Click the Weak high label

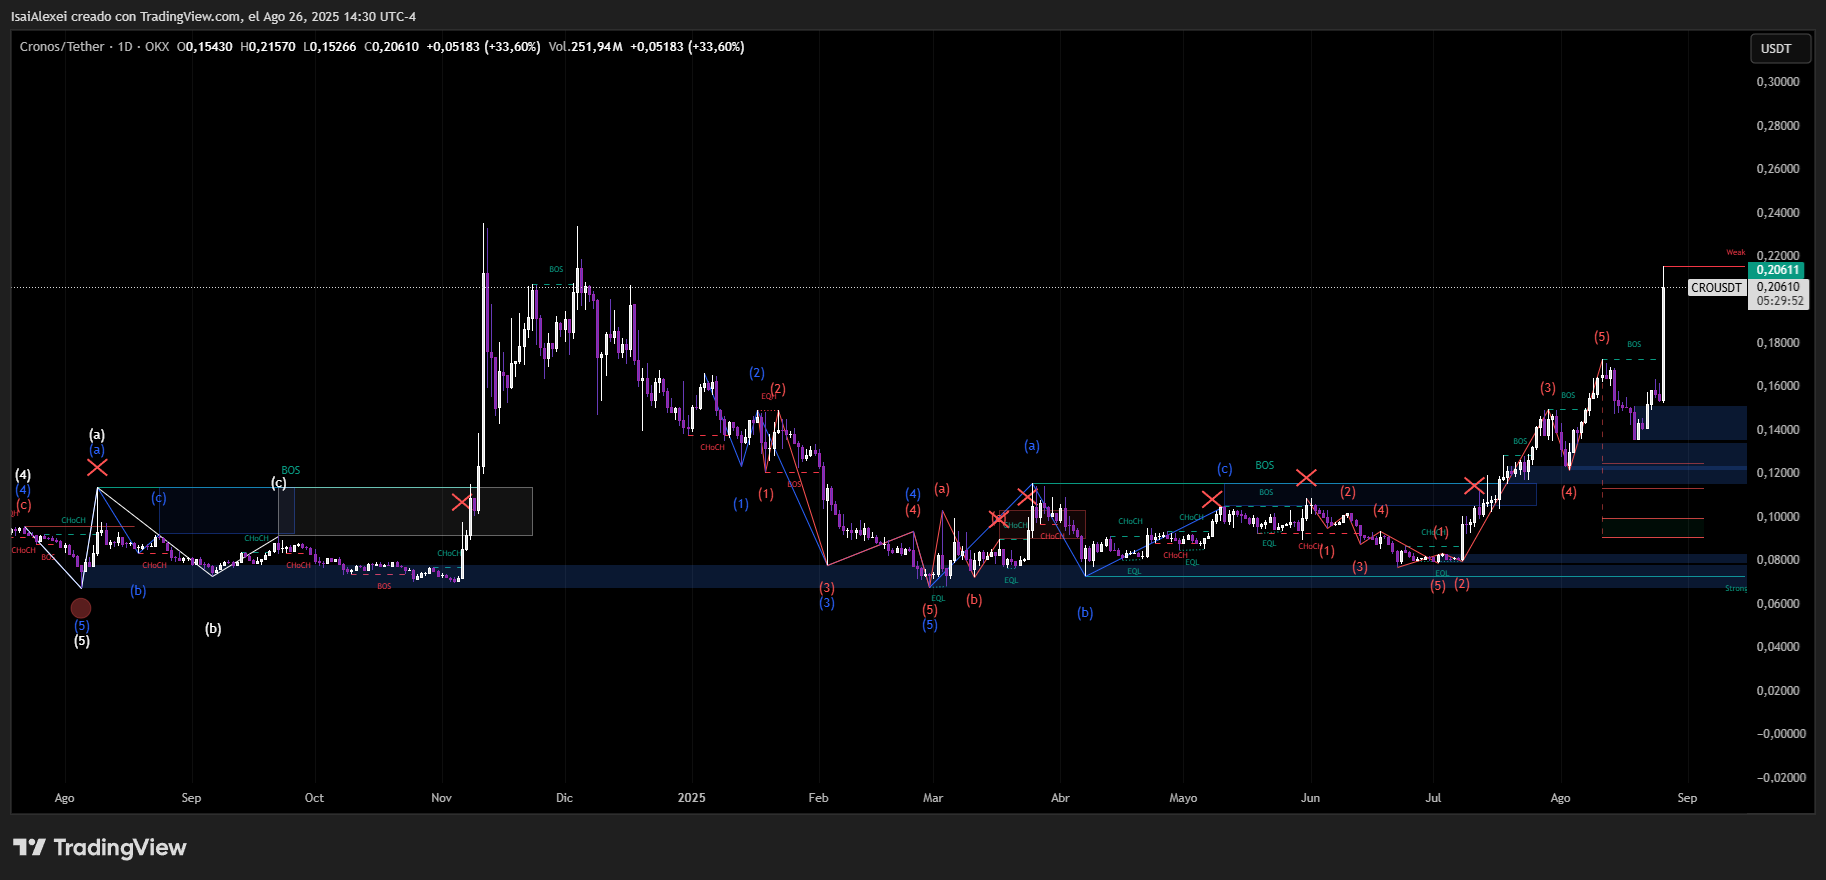pyautogui.click(x=1735, y=253)
